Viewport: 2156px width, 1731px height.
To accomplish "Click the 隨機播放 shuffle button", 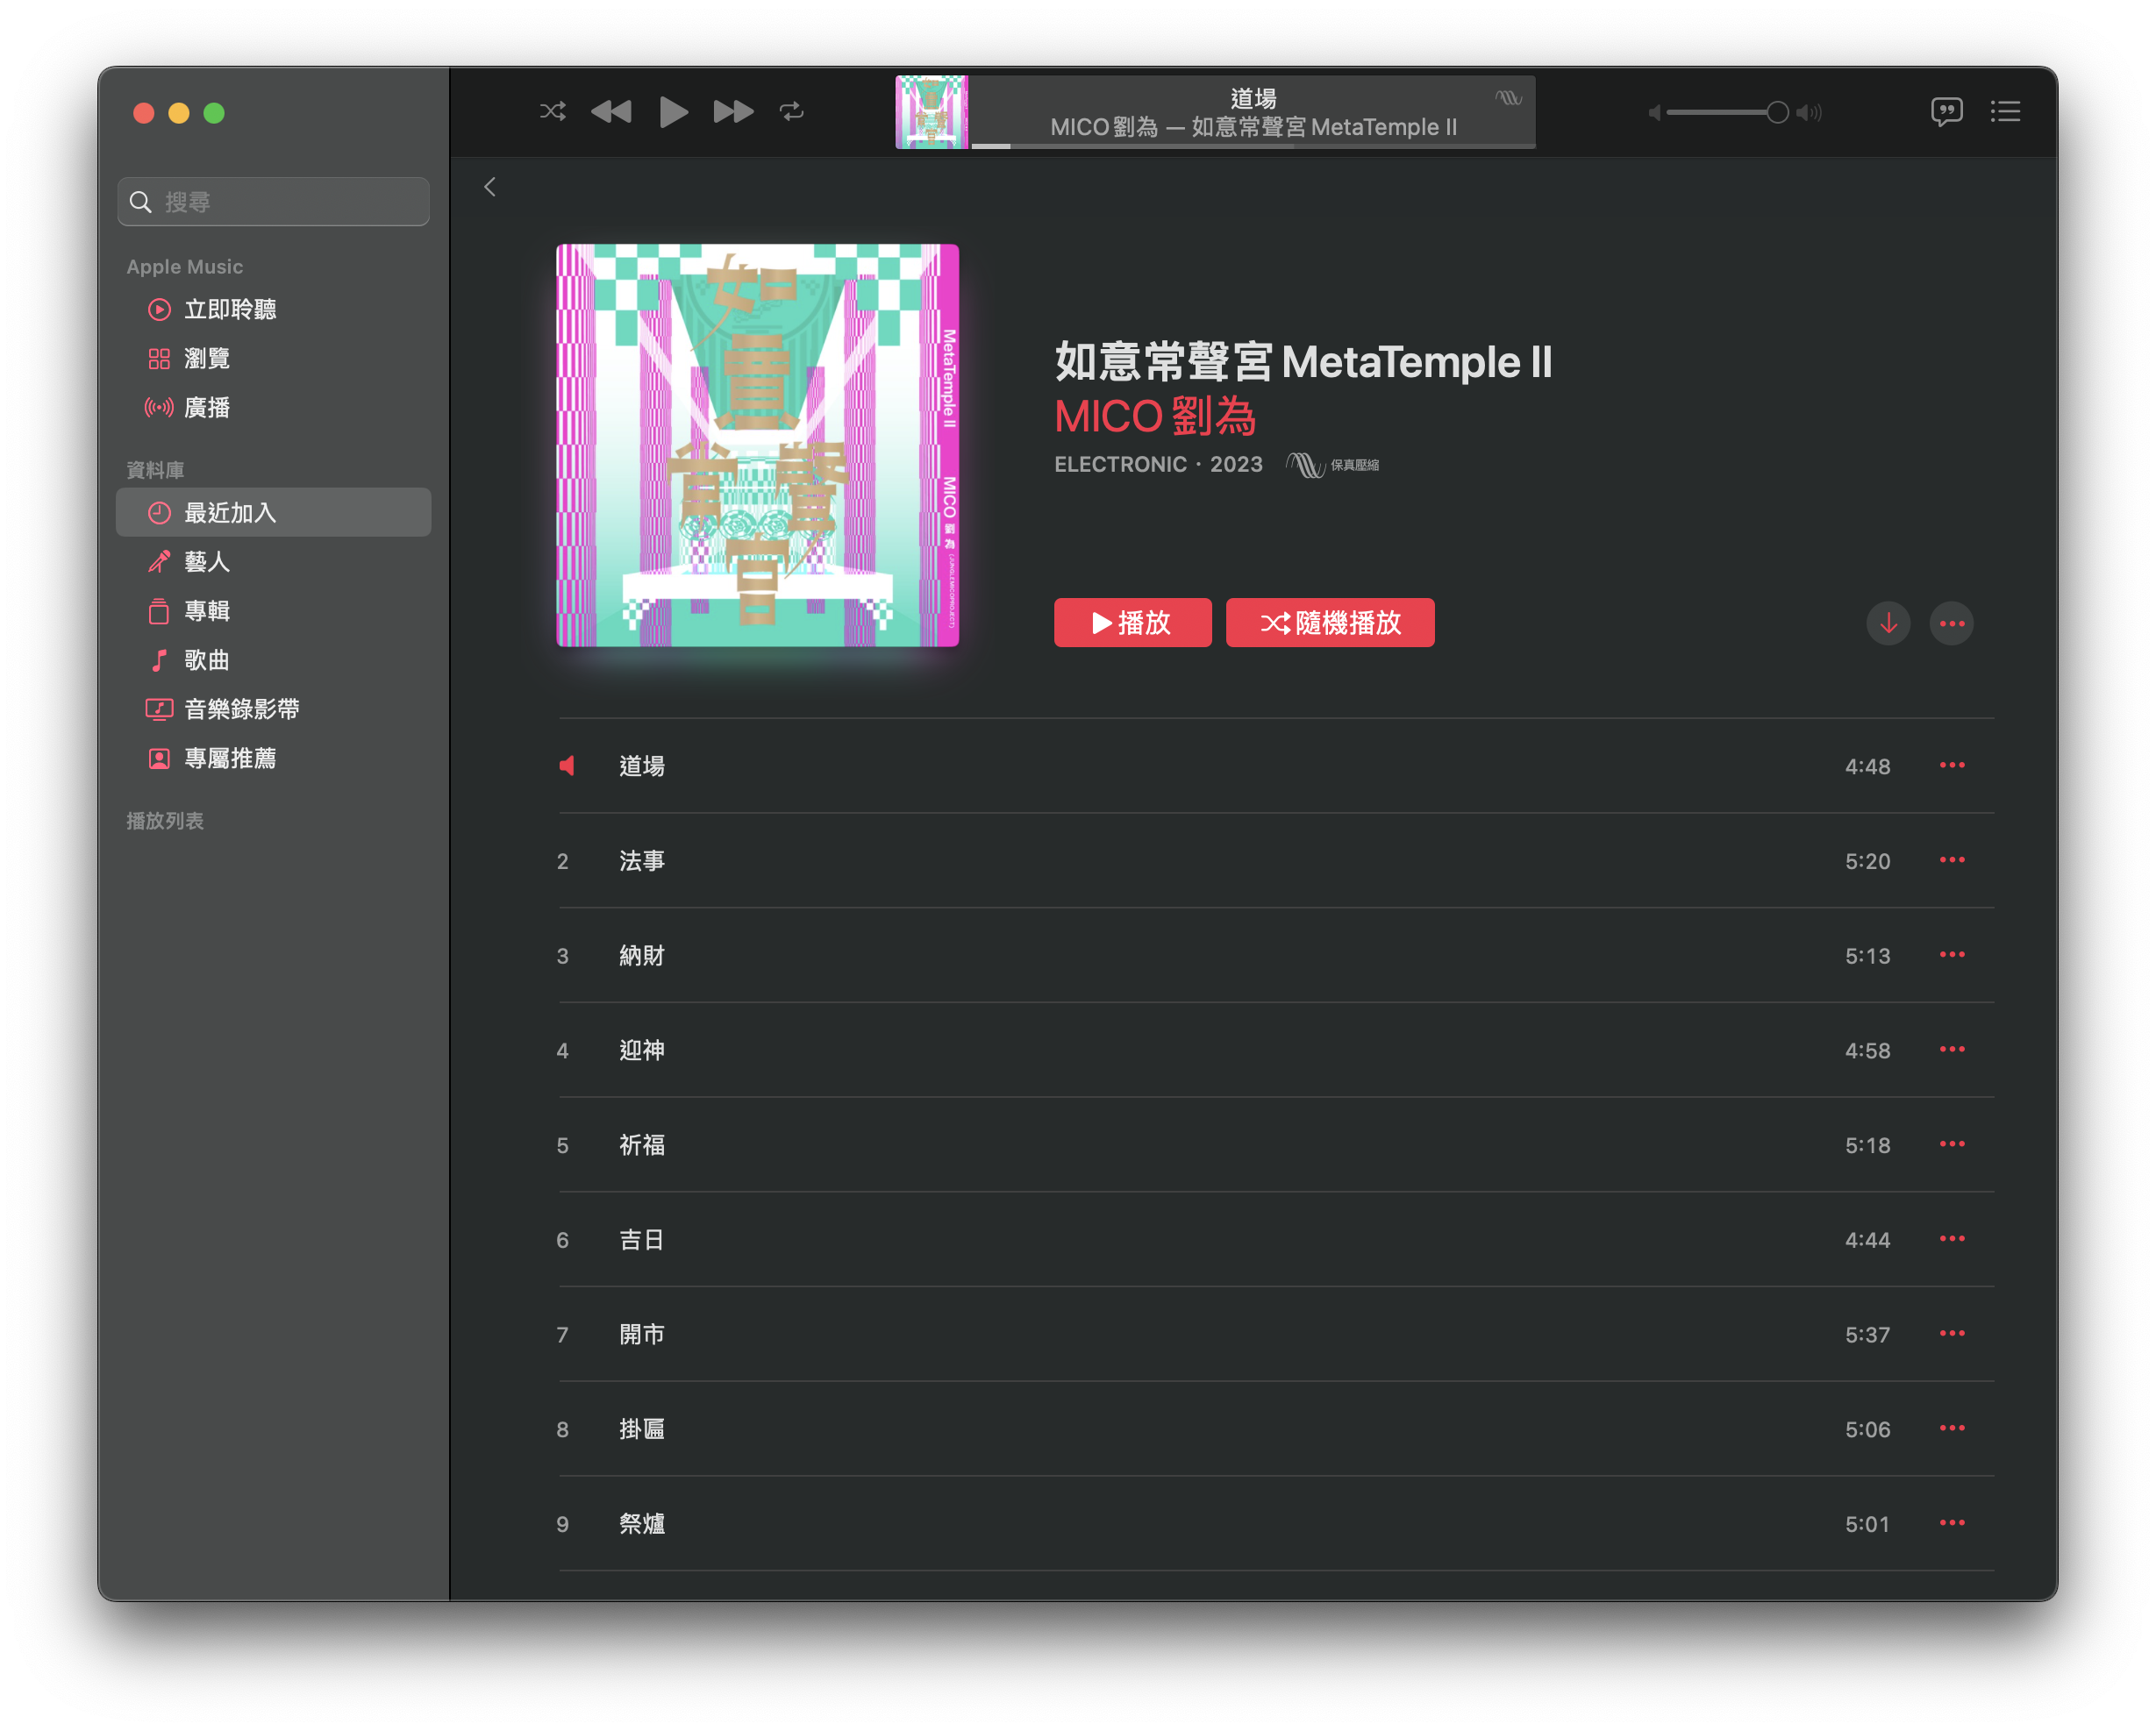I will 1329,623.
